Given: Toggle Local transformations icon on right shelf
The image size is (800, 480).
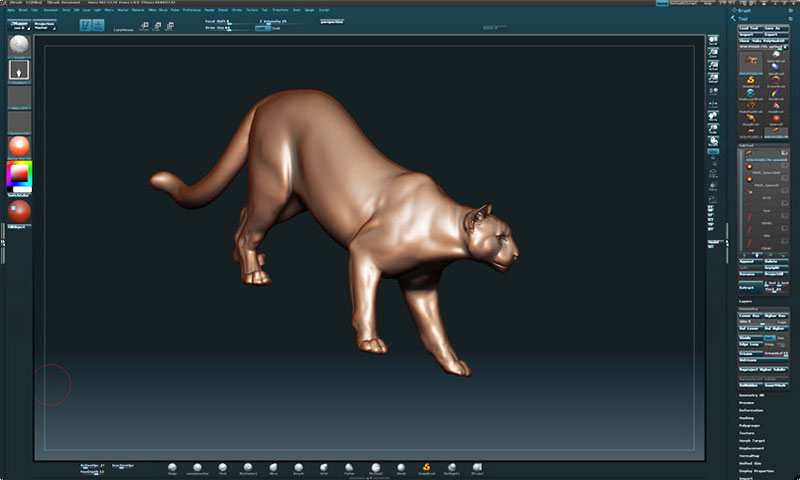Looking at the screenshot, I should 713,92.
